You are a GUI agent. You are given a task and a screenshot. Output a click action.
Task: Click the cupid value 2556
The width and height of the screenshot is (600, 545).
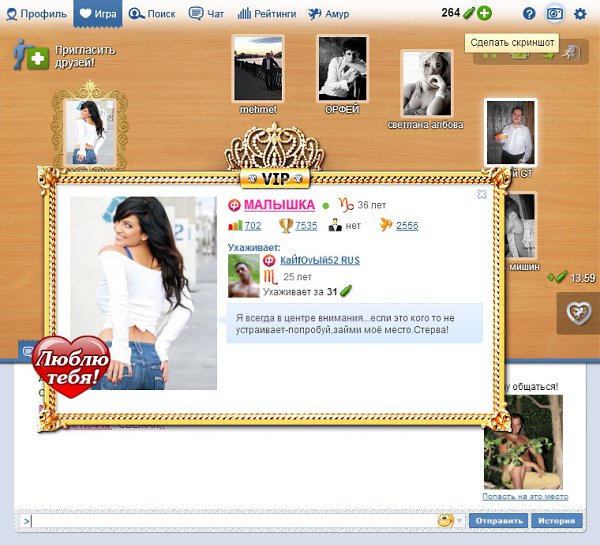point(407,226)
